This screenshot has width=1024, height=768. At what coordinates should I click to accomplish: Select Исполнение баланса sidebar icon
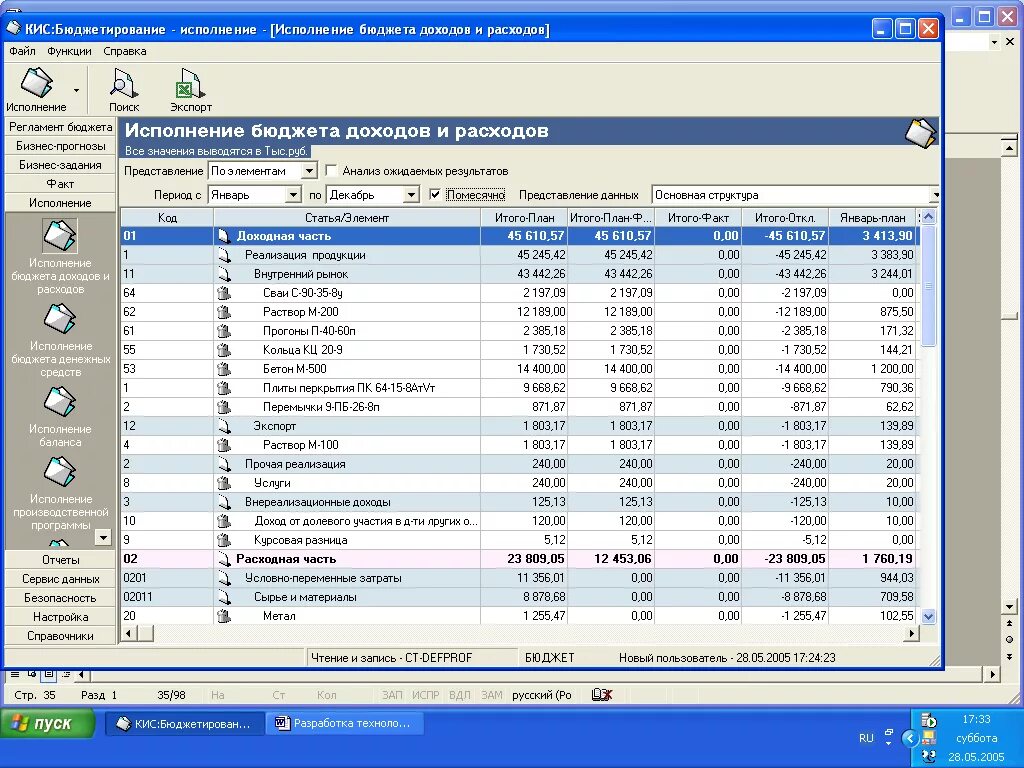click(x=60, y=402)
